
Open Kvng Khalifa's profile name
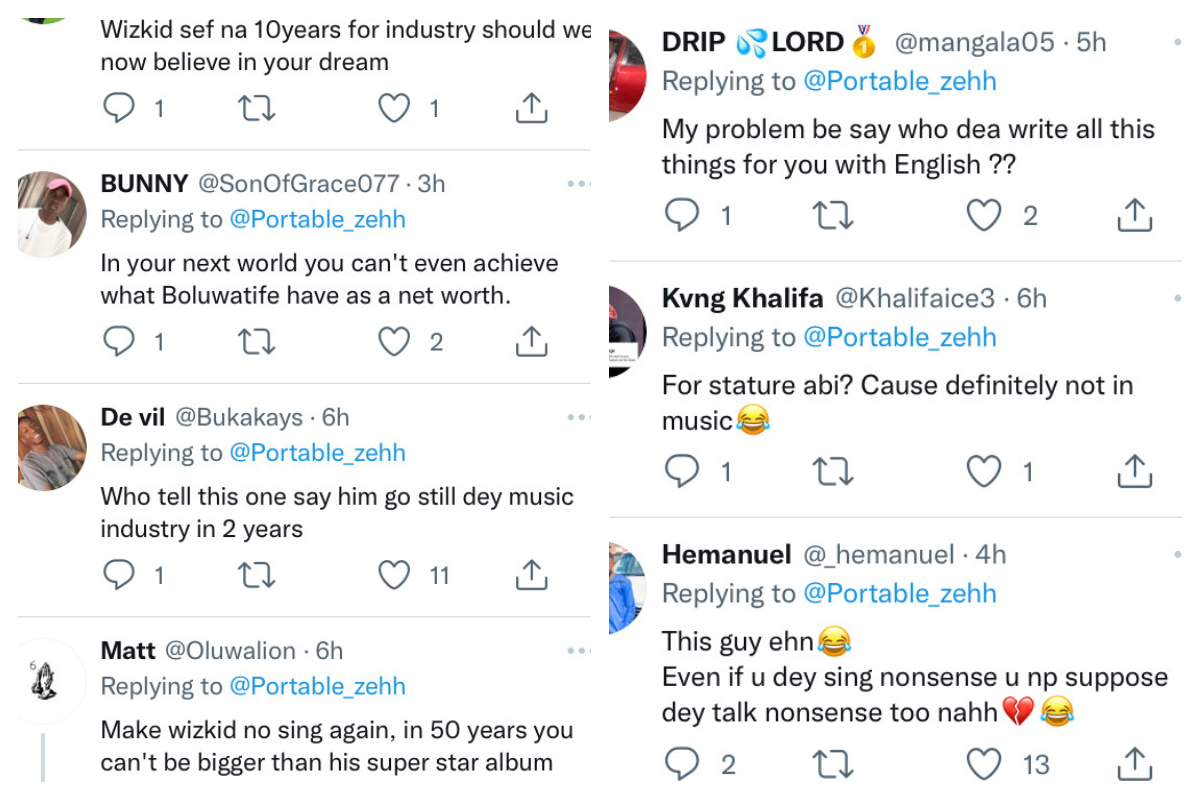click(x=742, y=298)
